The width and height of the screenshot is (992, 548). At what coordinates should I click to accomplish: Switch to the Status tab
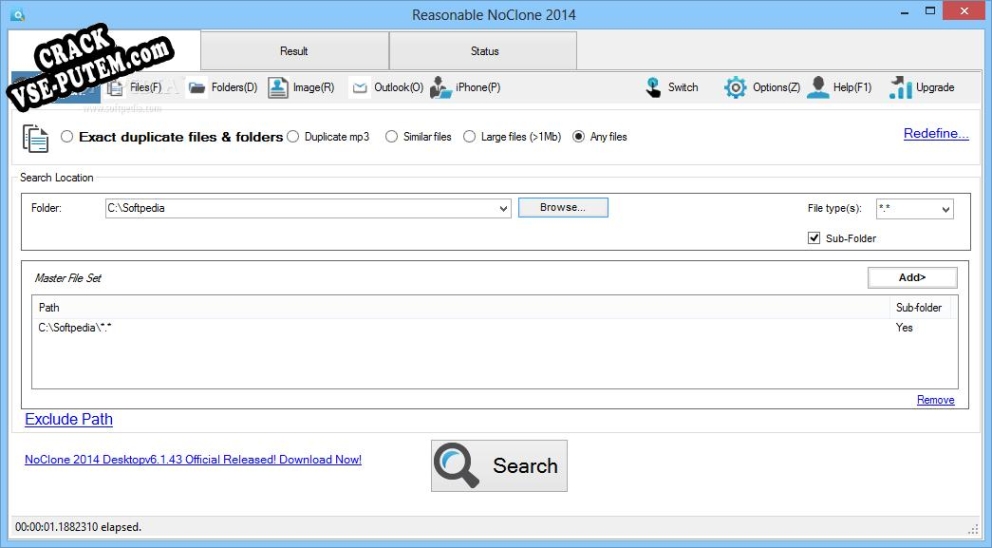tap(484, 51)
